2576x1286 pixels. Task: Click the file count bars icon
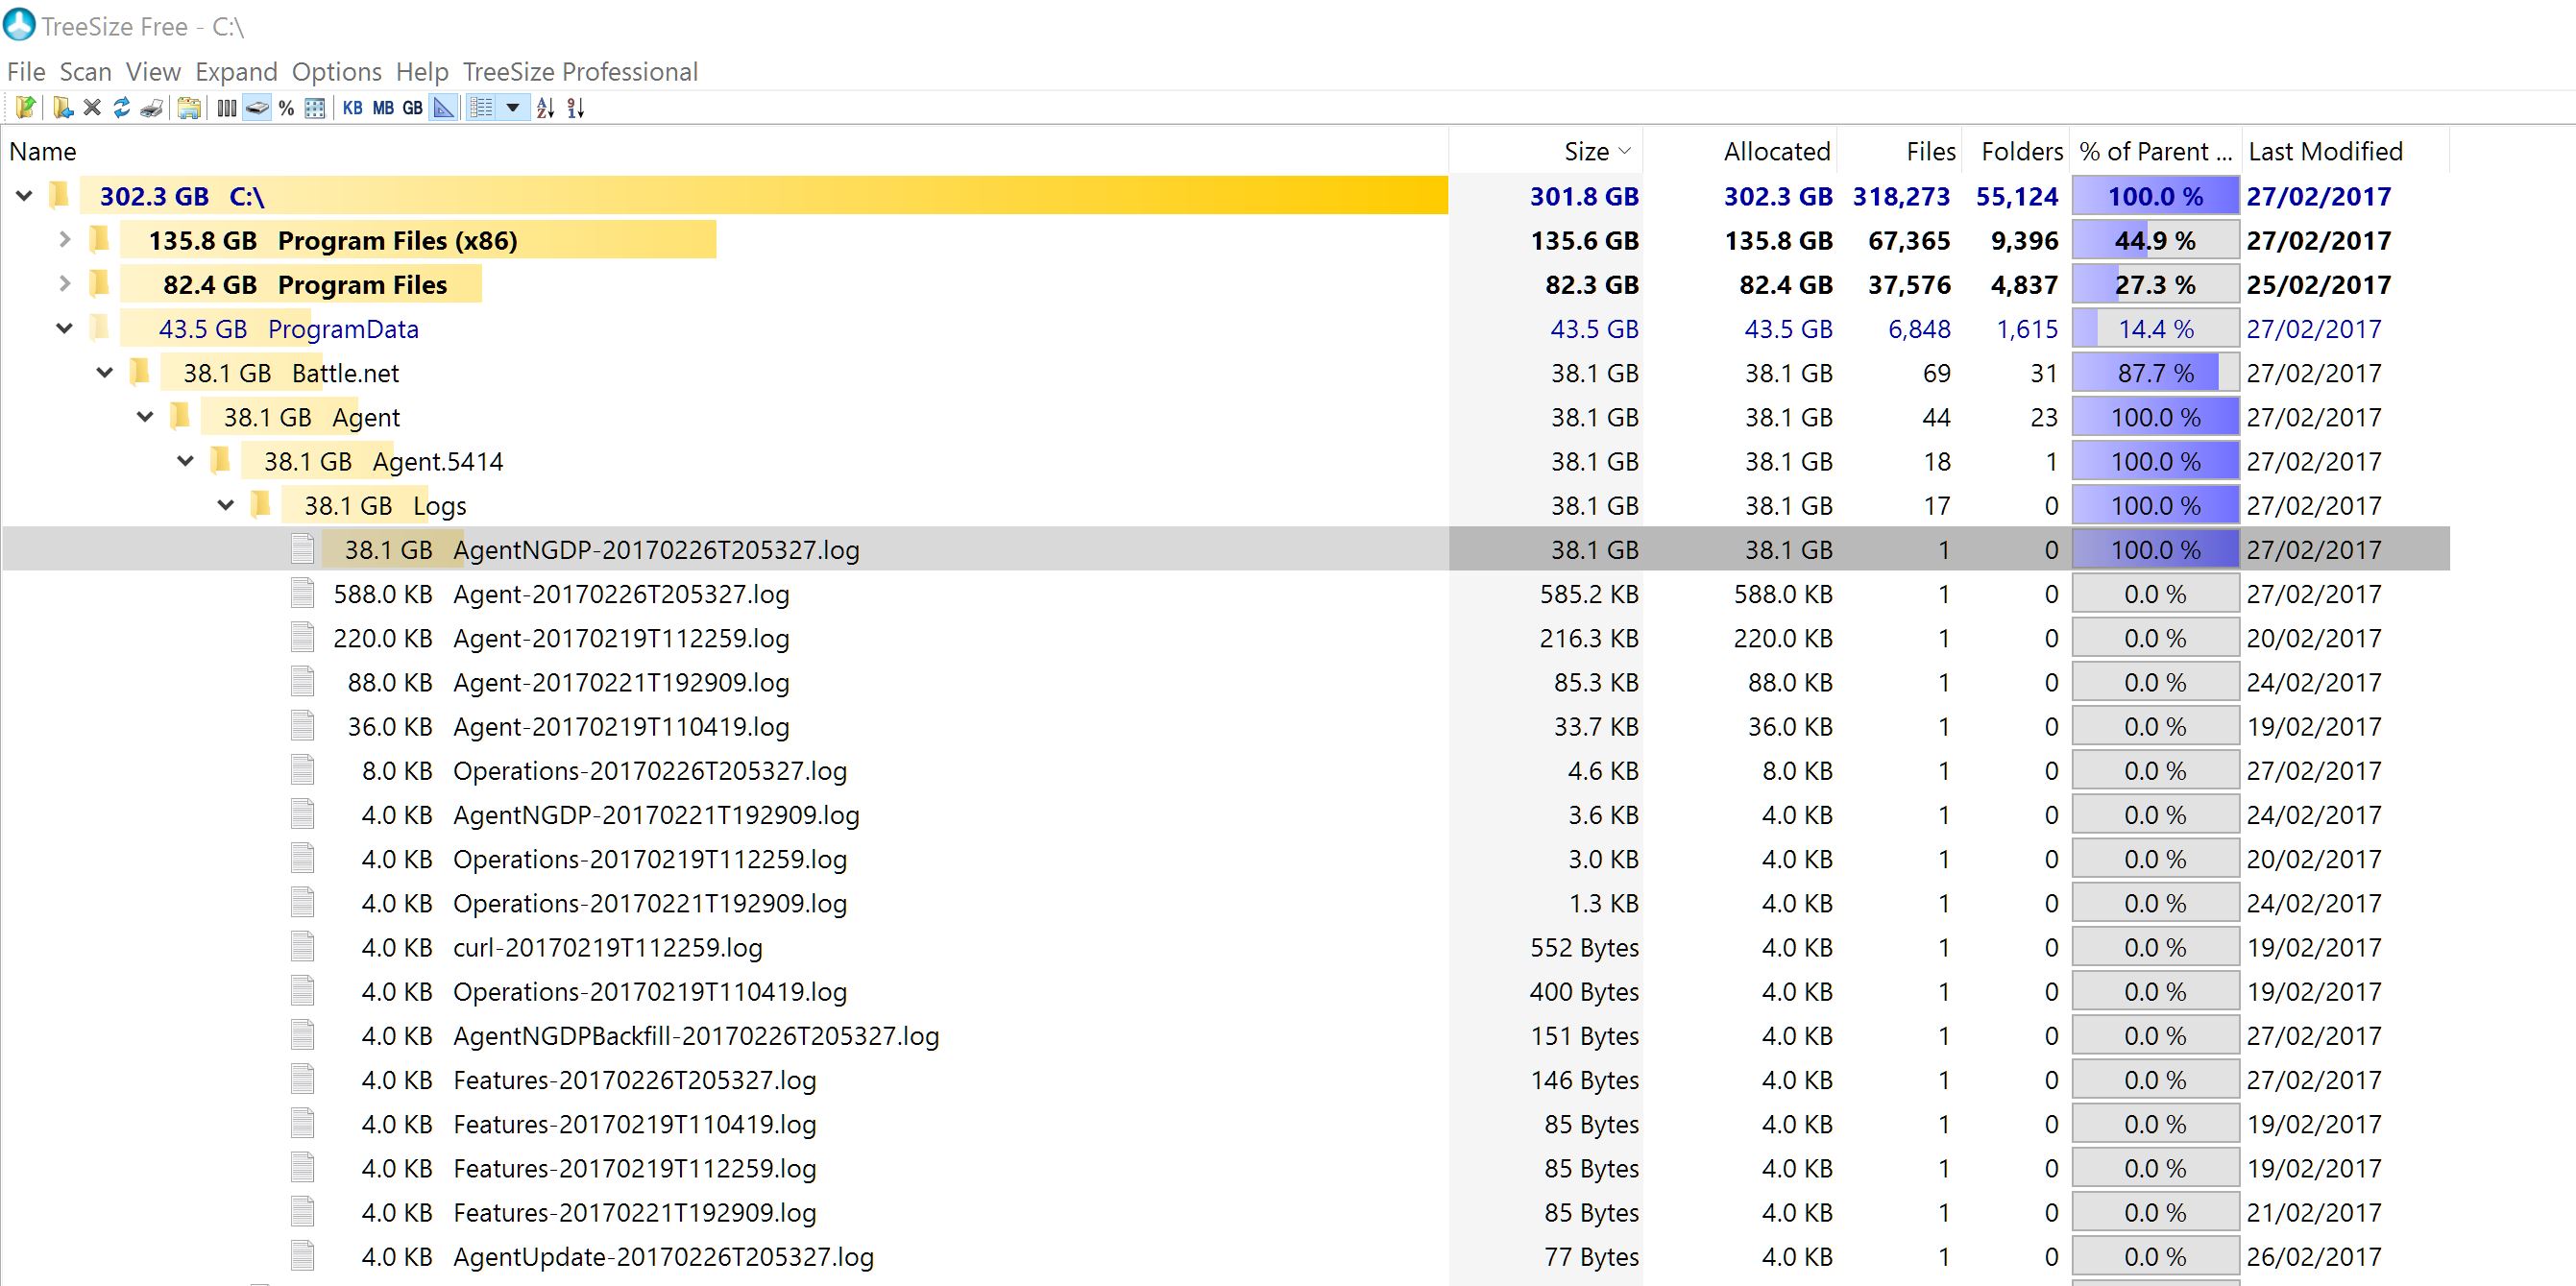click(x=227, y=108)
